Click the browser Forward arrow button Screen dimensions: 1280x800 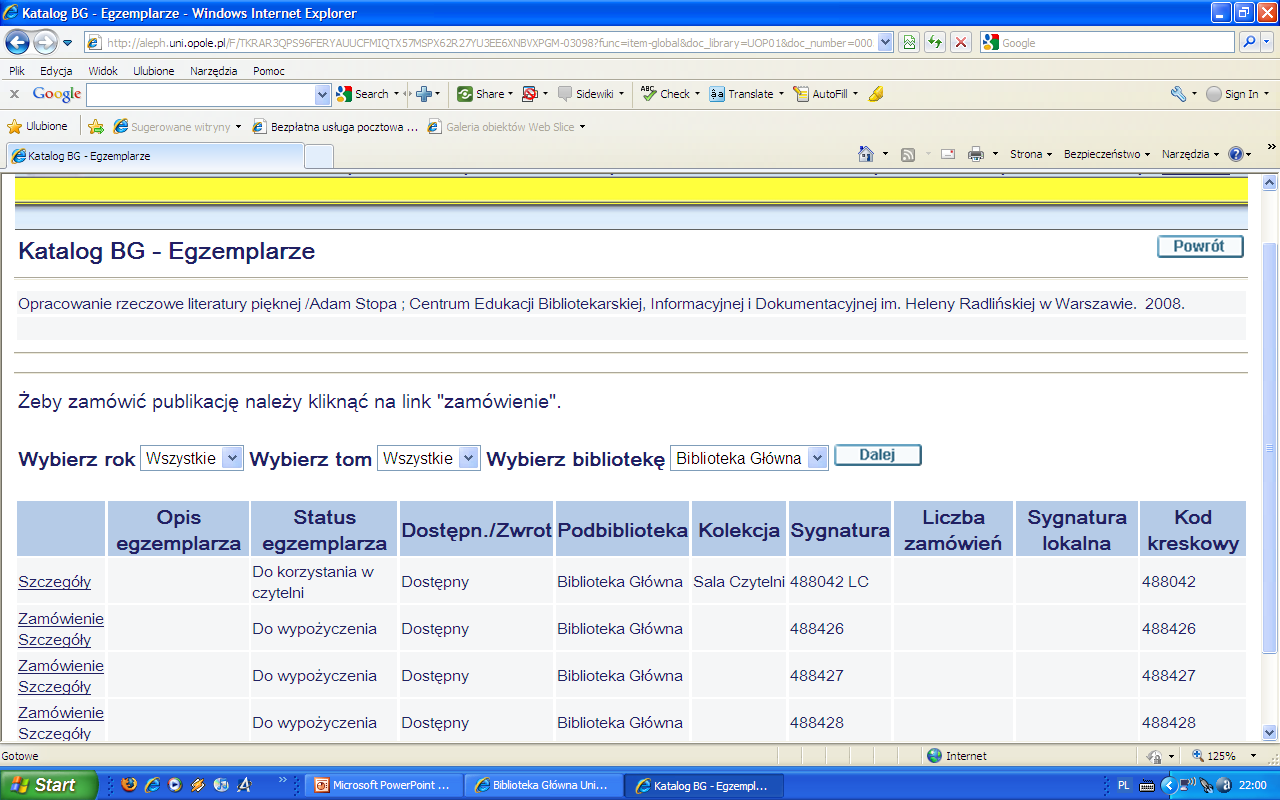(x=45, y=42)
